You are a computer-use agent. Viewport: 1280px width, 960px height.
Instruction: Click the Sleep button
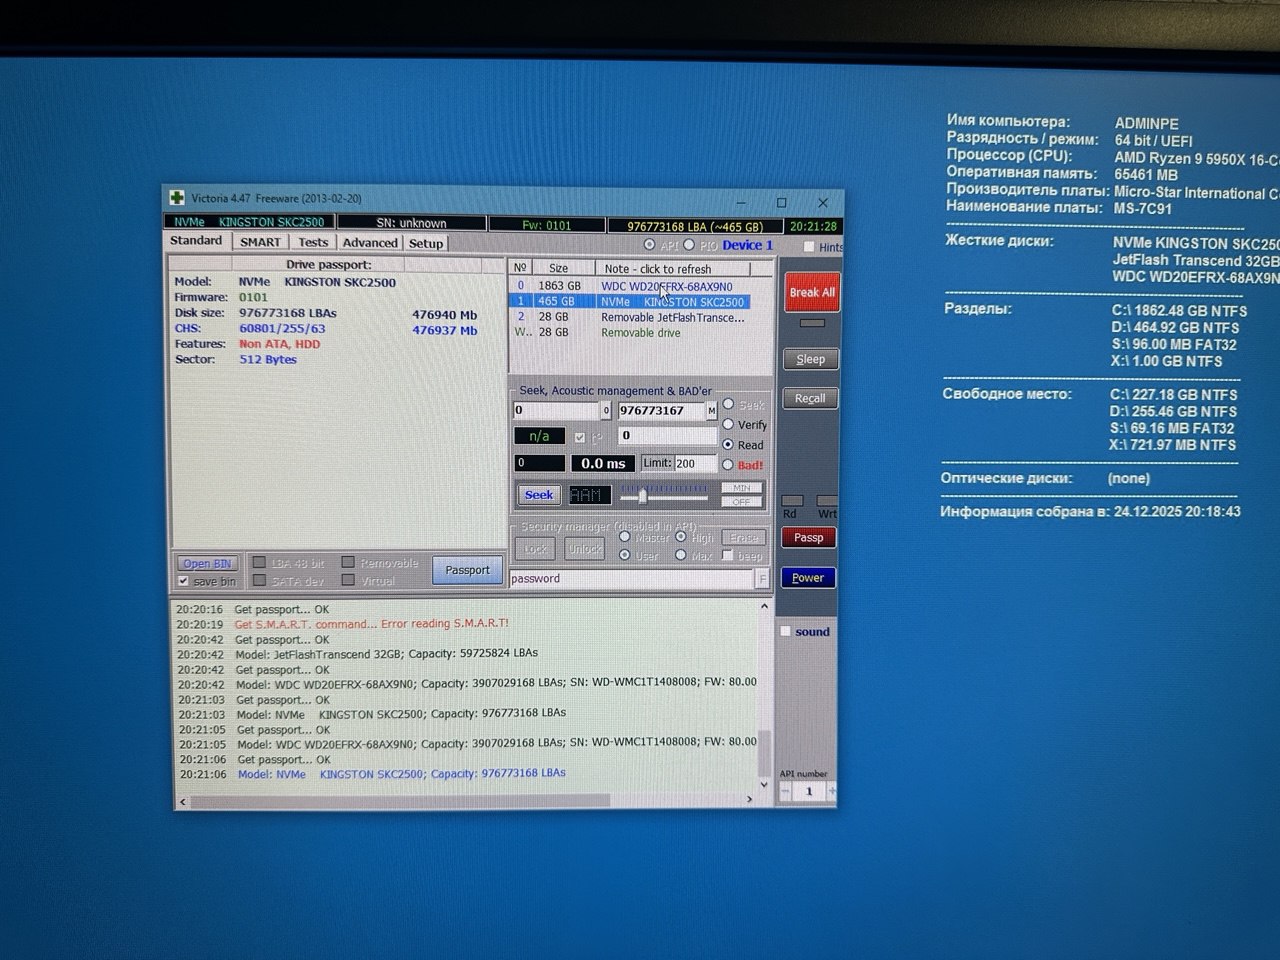[810, 359]
